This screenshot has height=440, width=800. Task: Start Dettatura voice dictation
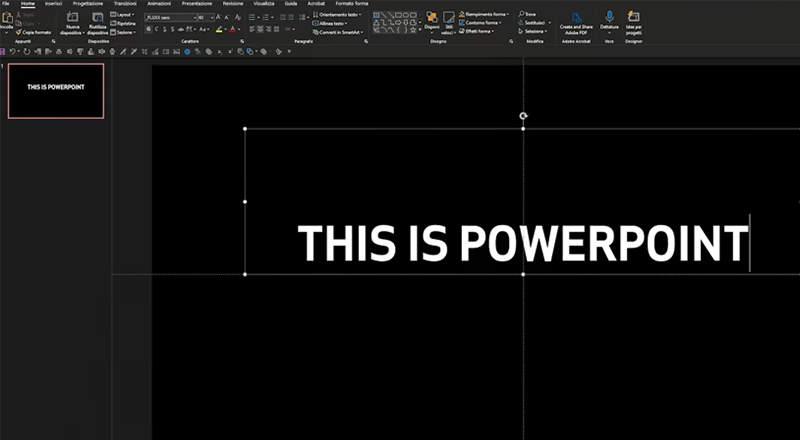(609, 22)
